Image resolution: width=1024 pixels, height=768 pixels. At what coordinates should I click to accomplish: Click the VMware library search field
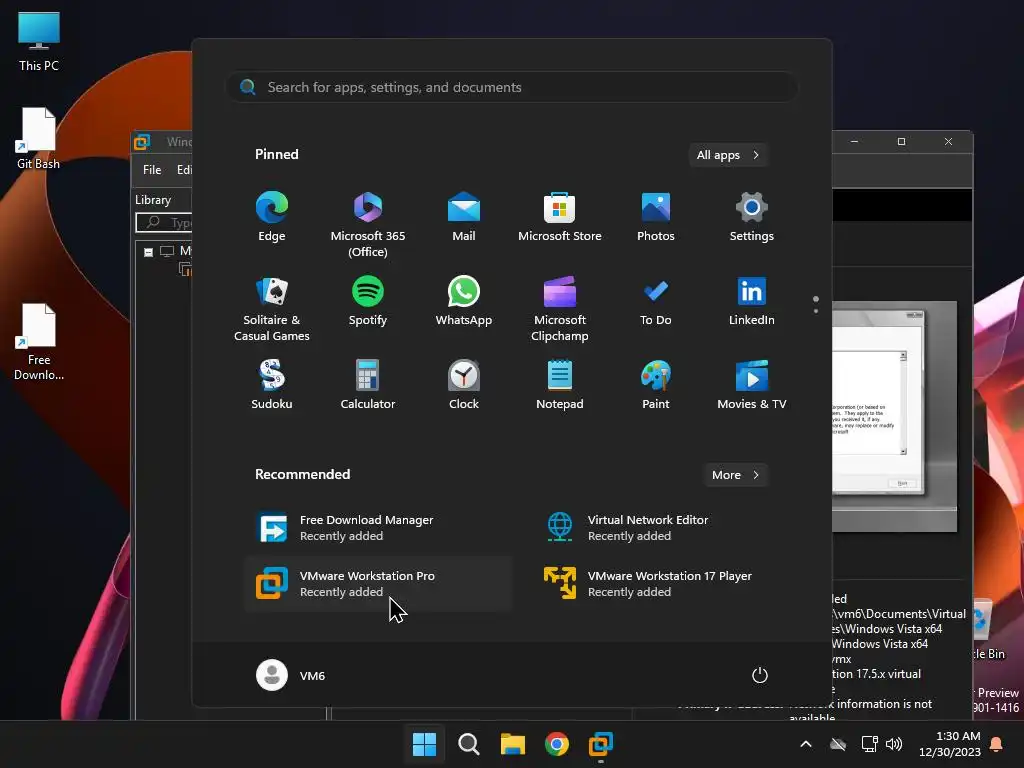point(164,223)
